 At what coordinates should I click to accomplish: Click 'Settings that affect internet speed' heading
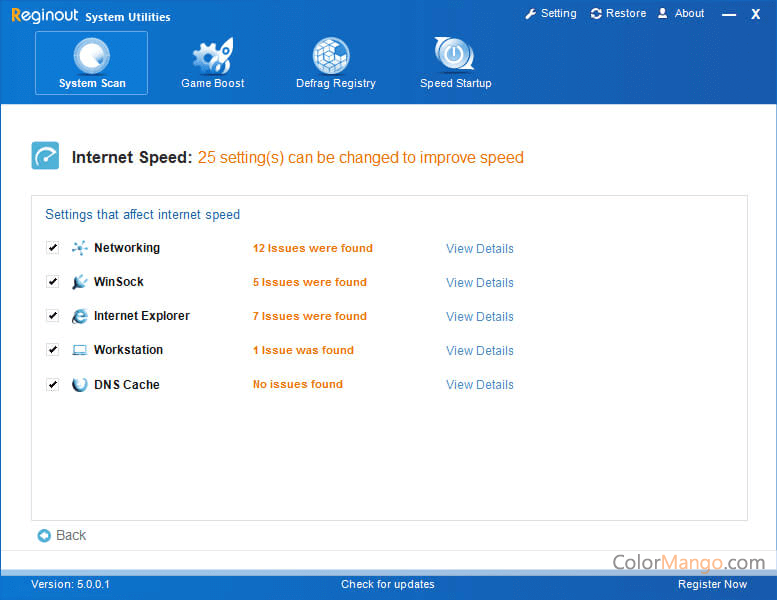click(143, 215)
